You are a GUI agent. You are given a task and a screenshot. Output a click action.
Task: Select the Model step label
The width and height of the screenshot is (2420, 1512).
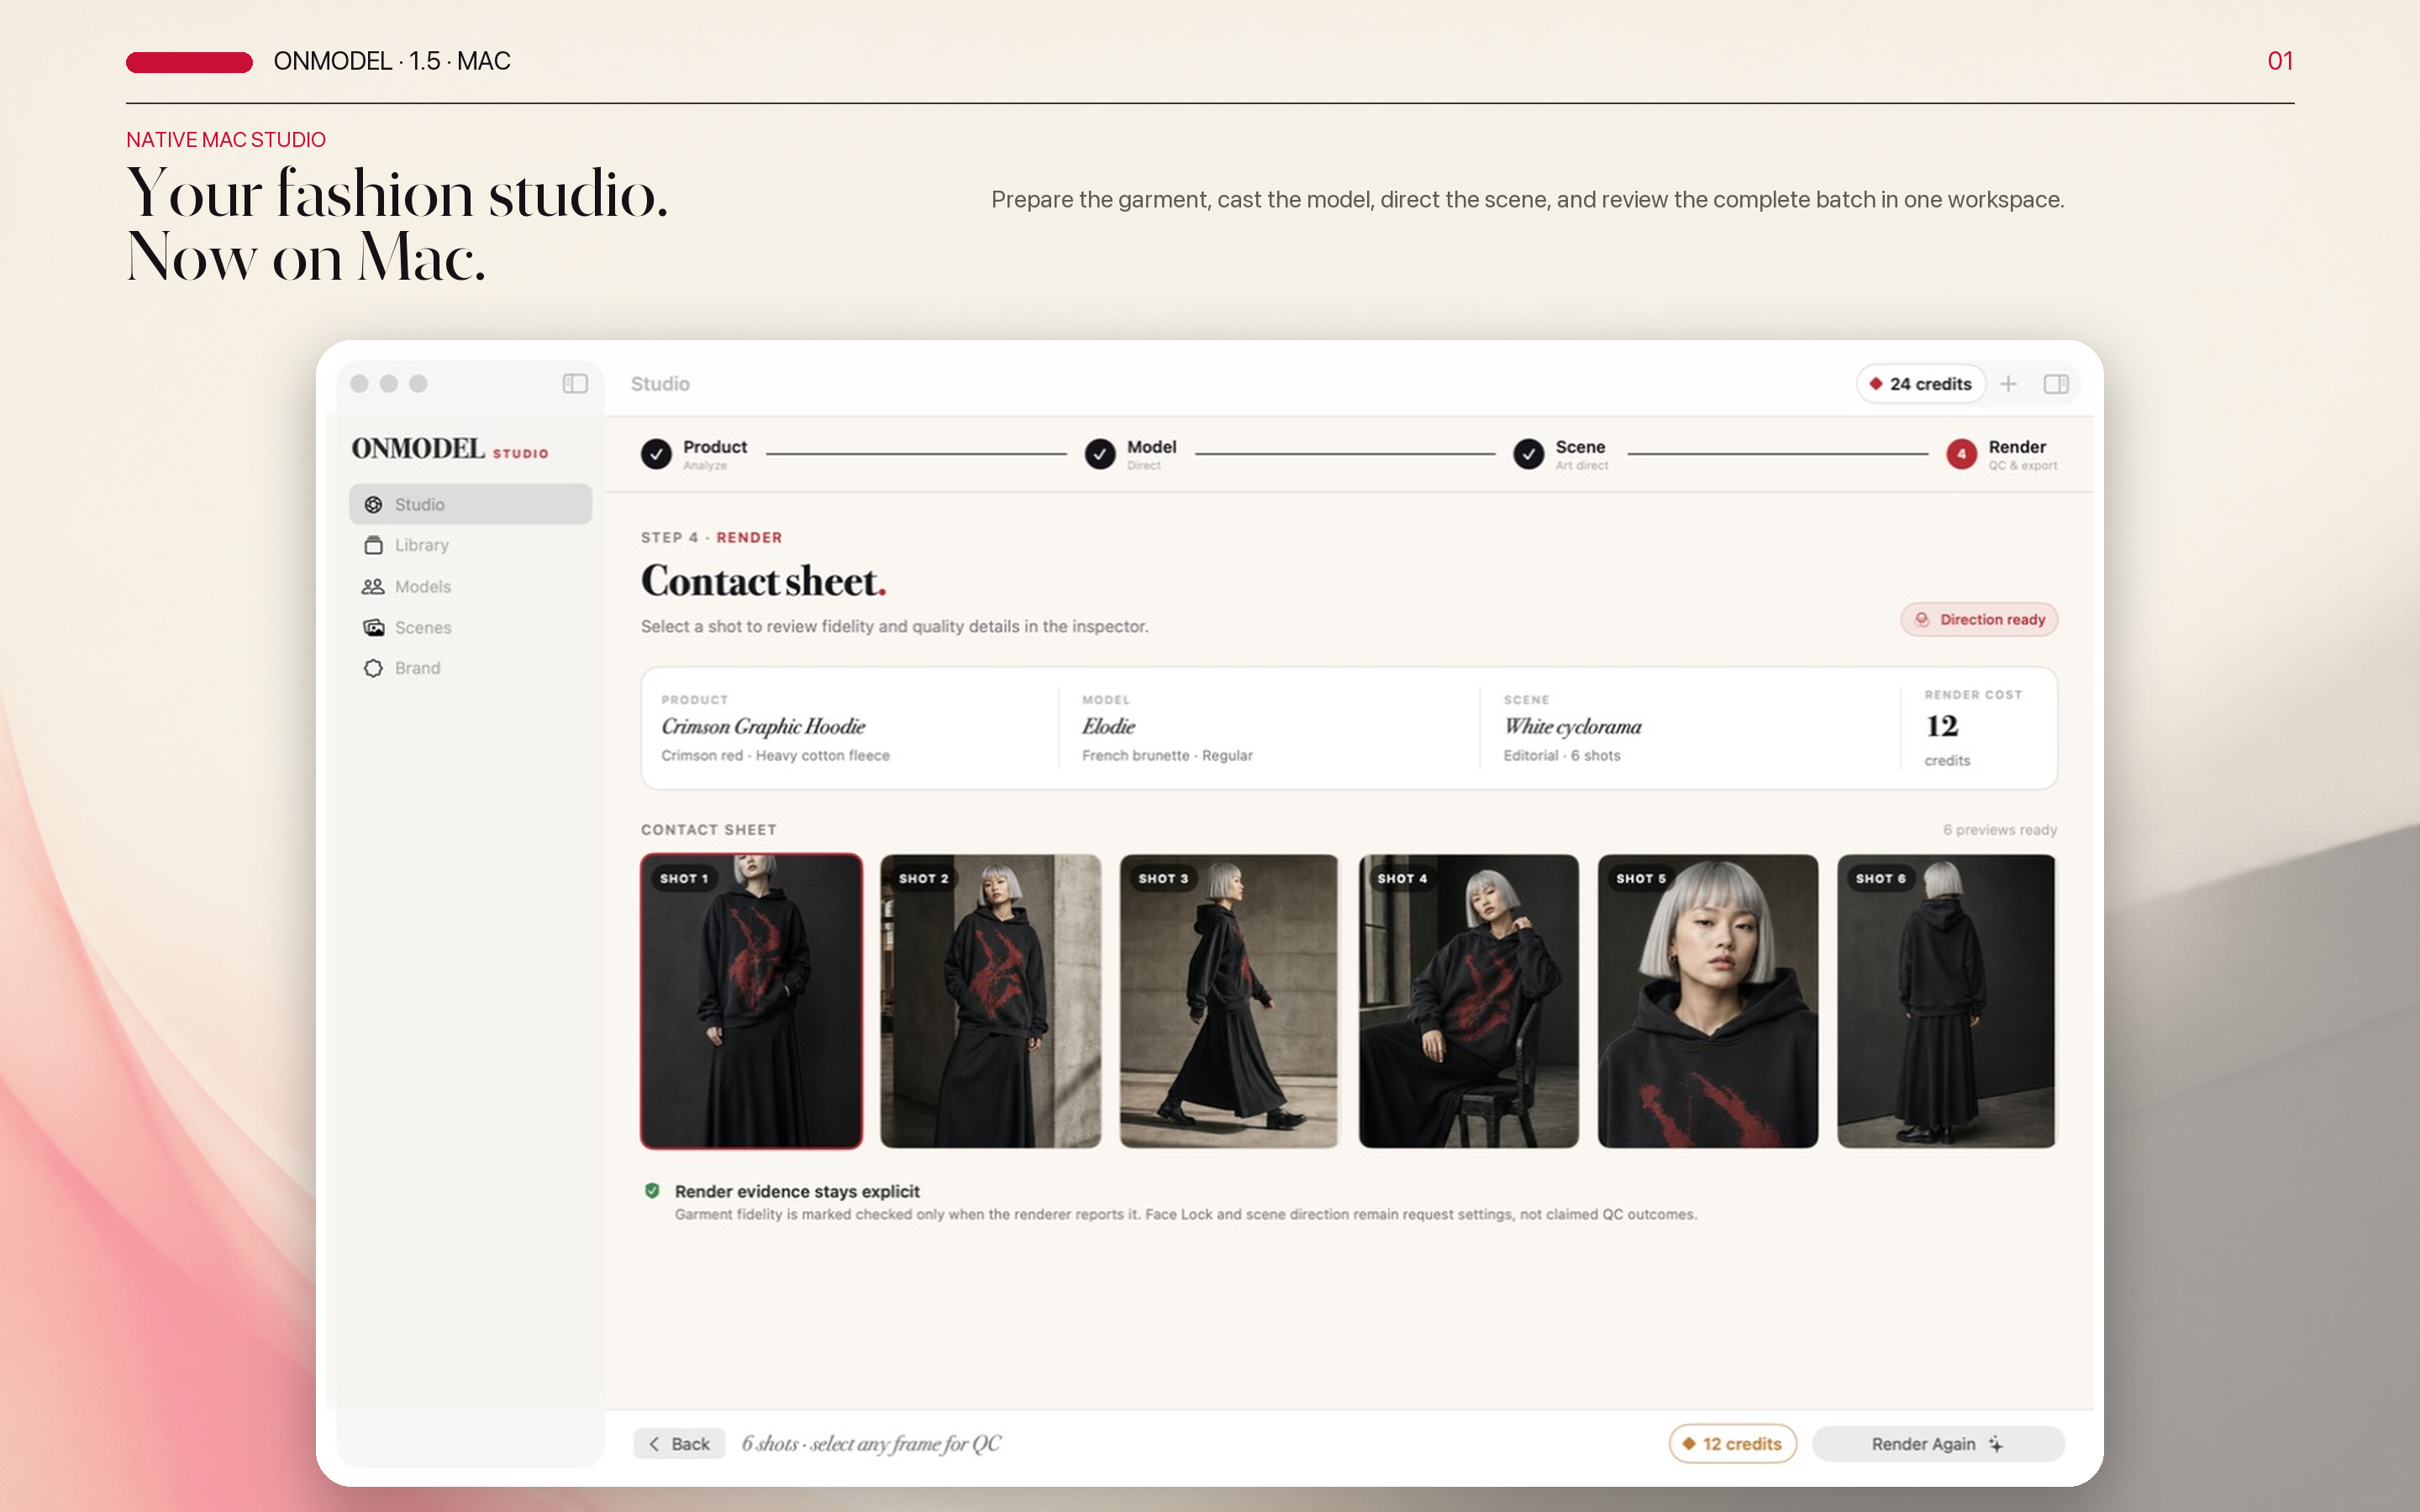click(1151, 447)
